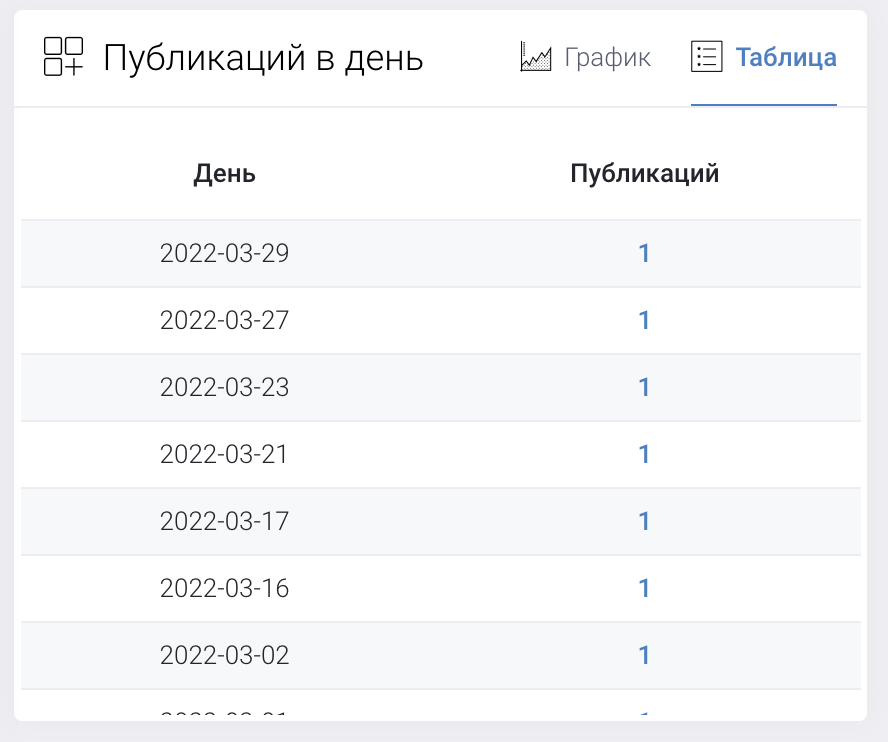Open publication count for 2022-03-21
Screen dimensions: 888x742
[x=644, y=455]
